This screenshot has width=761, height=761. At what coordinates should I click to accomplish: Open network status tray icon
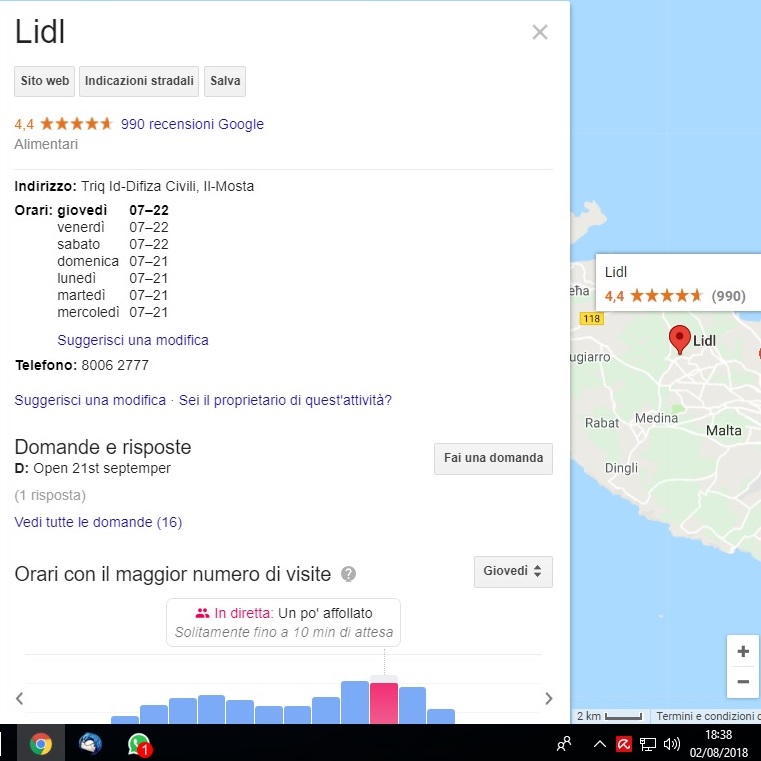[x=647, y=744]
